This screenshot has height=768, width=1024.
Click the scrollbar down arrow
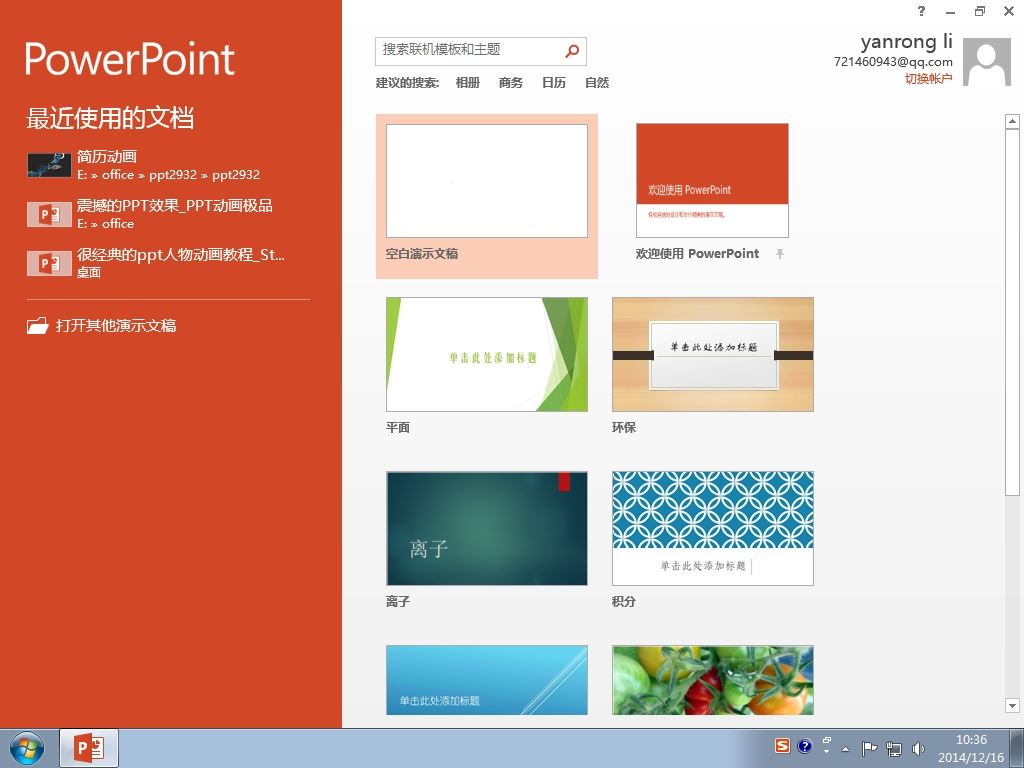pyautogui.click(x=1012, y=705)
